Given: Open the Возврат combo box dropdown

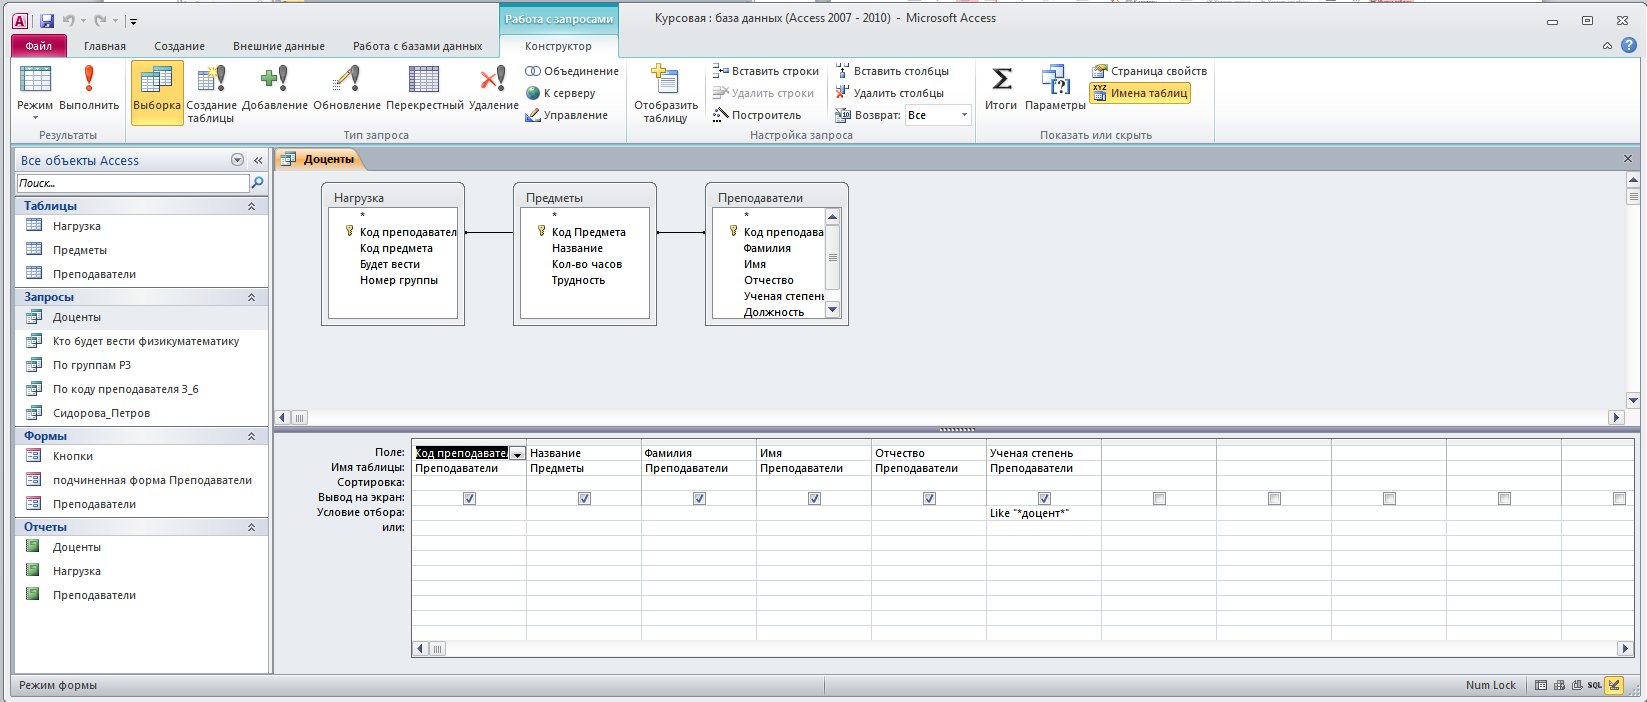Looking at the screenshot, I should tap(964, 115).
